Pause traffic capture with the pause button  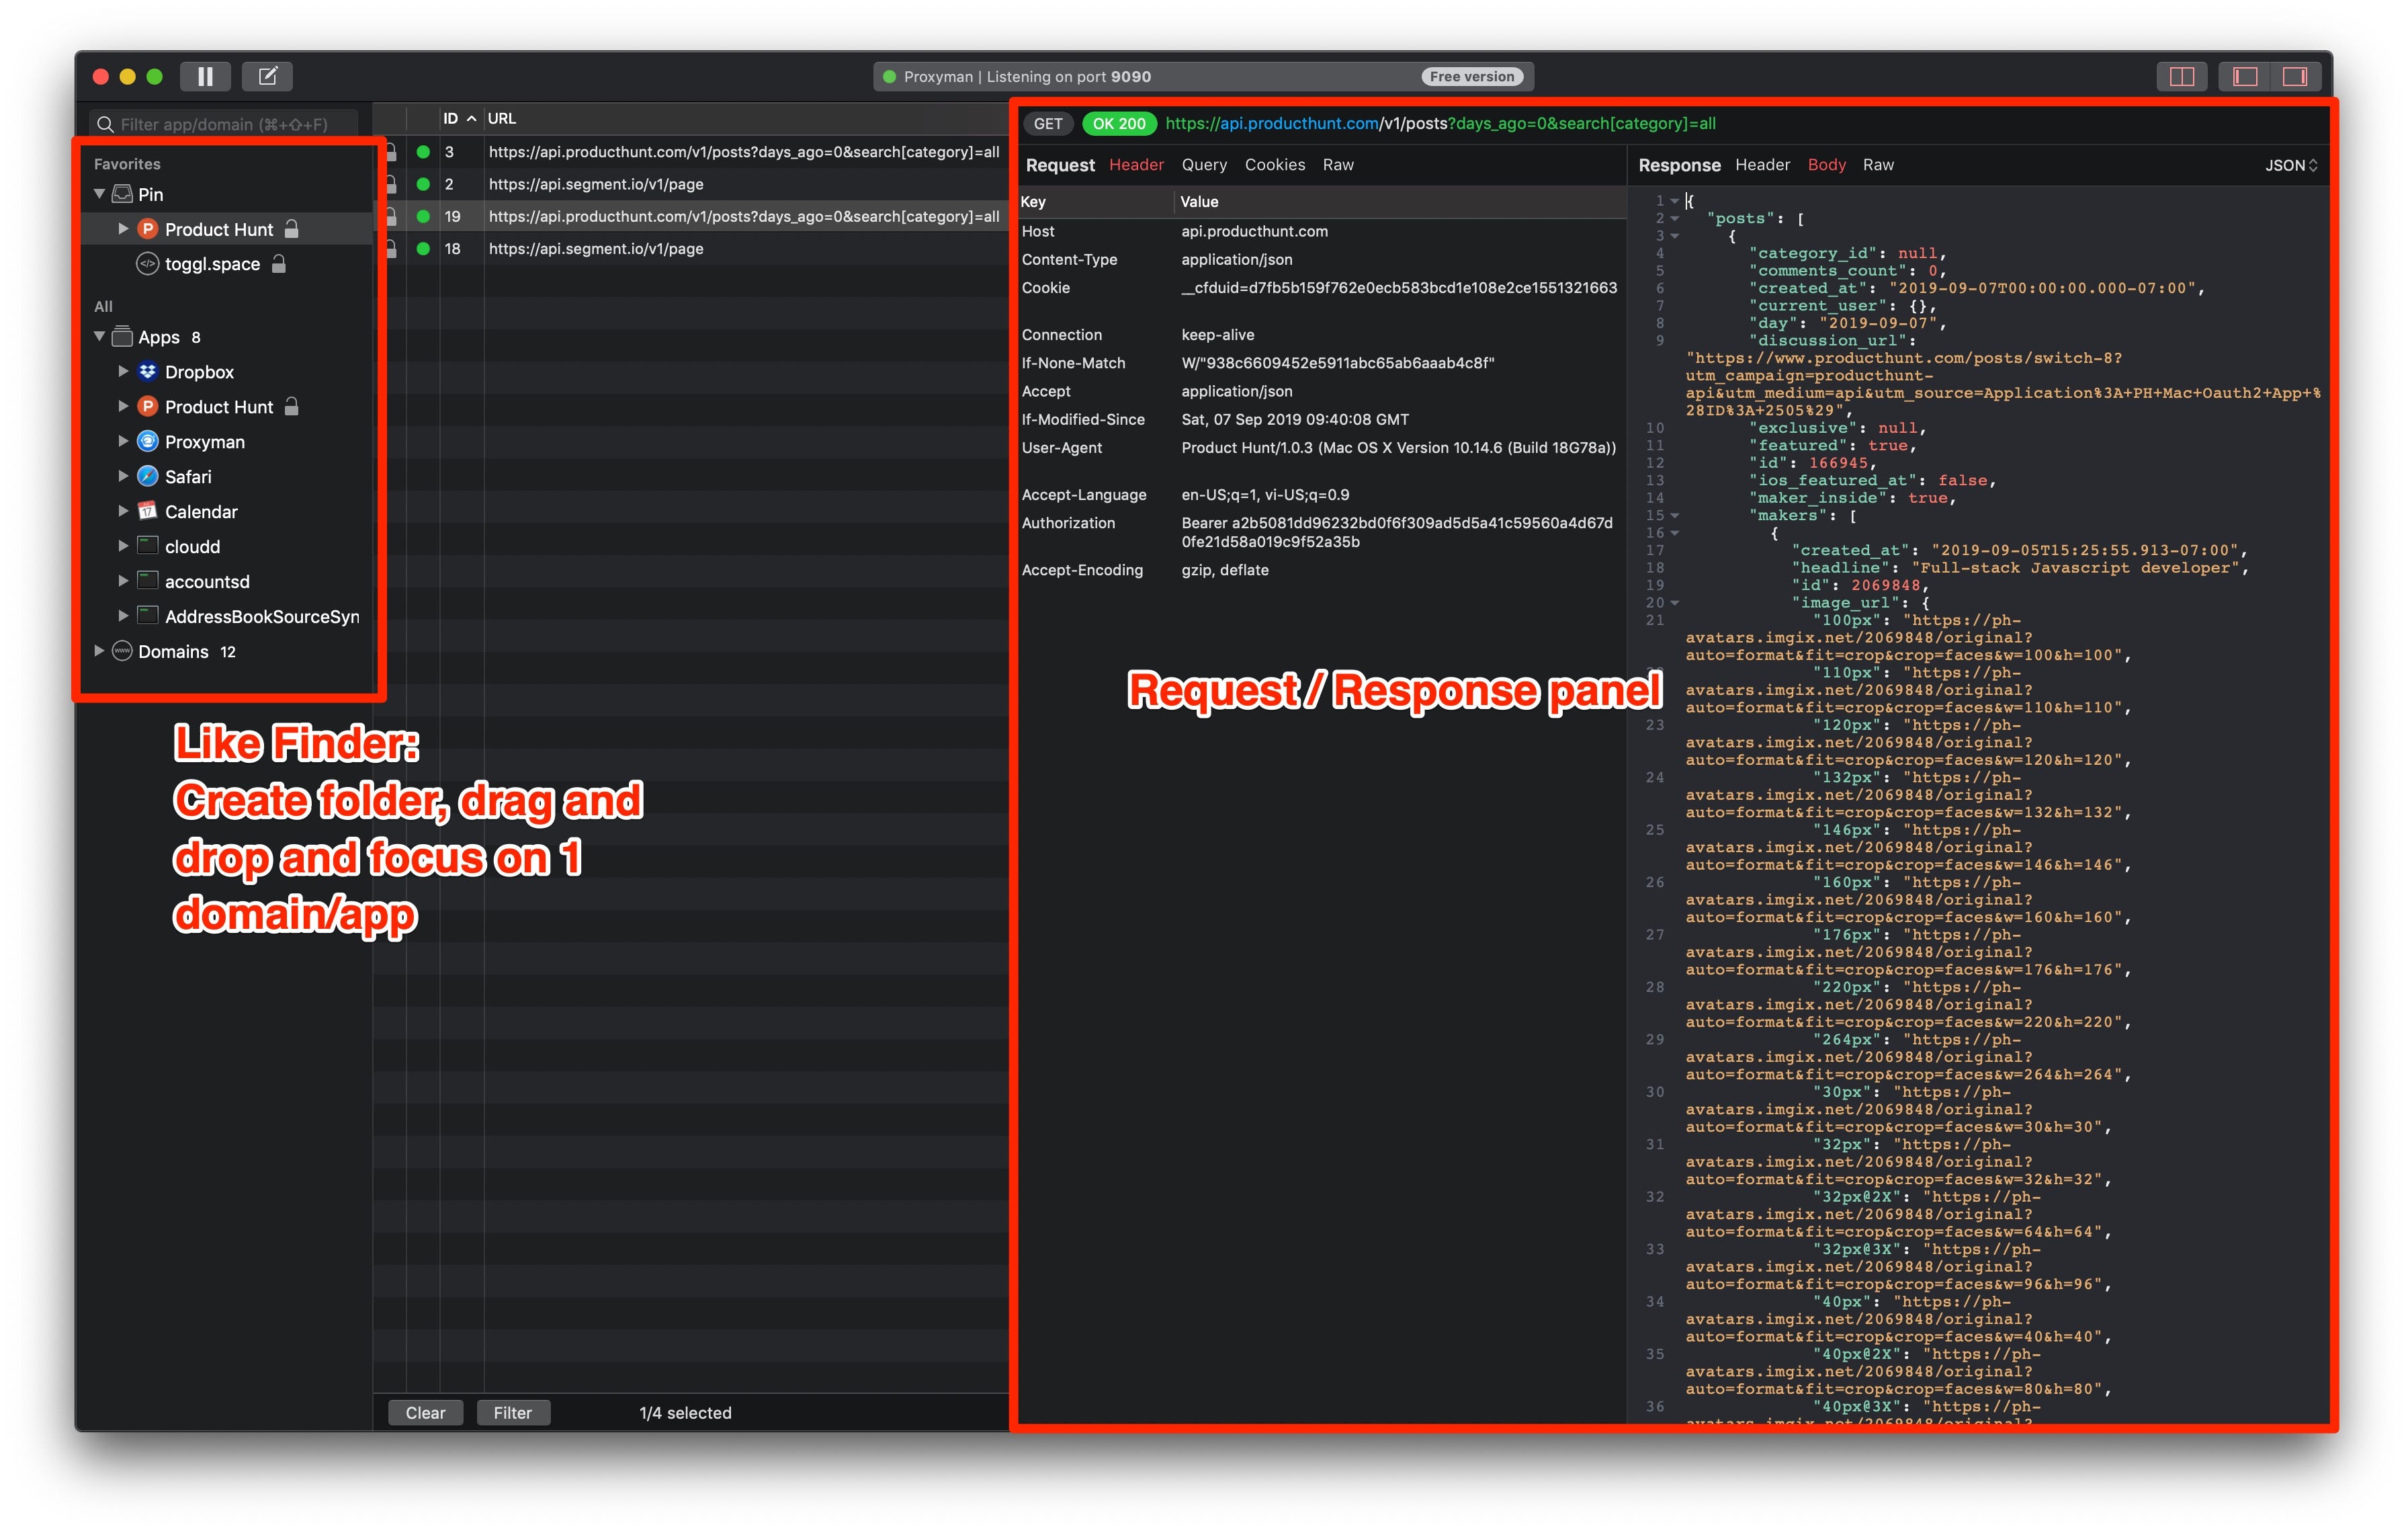click(x=205, y=76)
